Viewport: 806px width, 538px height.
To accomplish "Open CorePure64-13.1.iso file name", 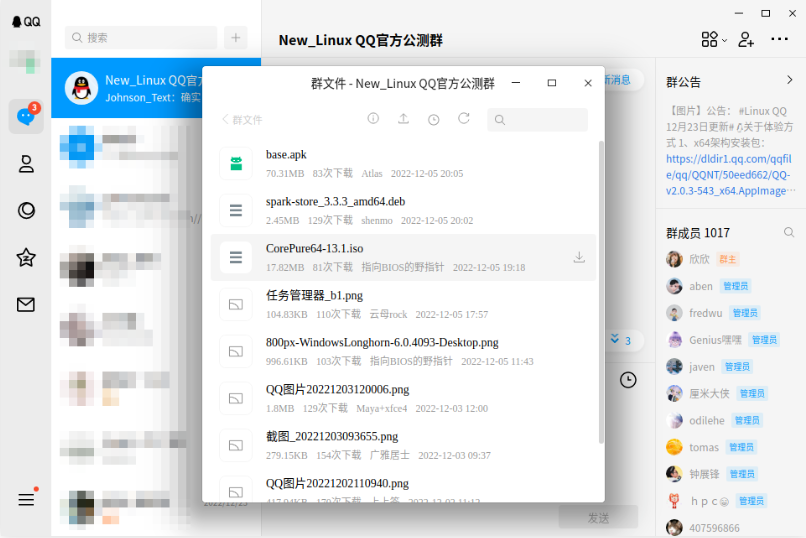I will click(315, 249).
